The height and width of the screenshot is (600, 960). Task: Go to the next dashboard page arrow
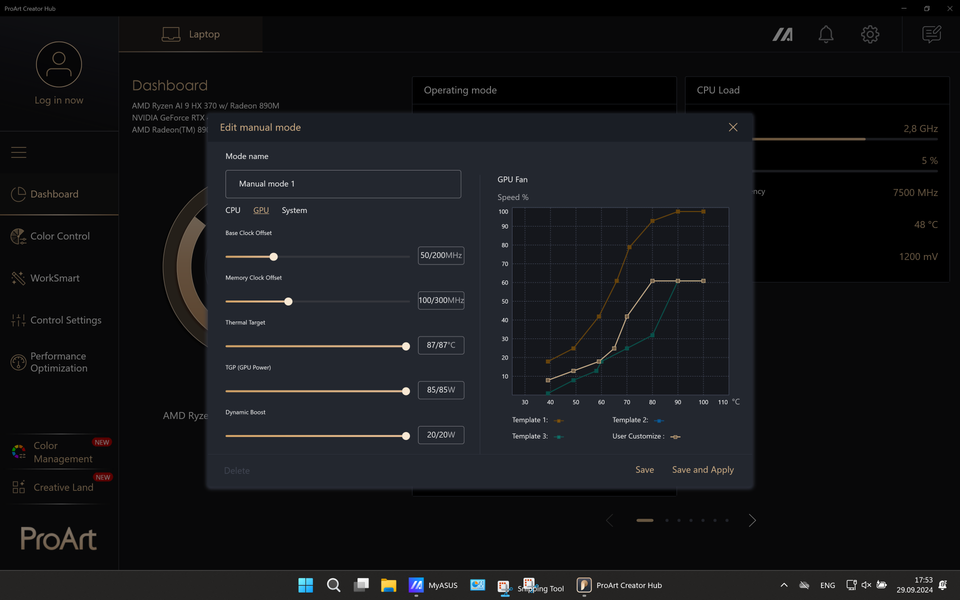coord(752,520)
